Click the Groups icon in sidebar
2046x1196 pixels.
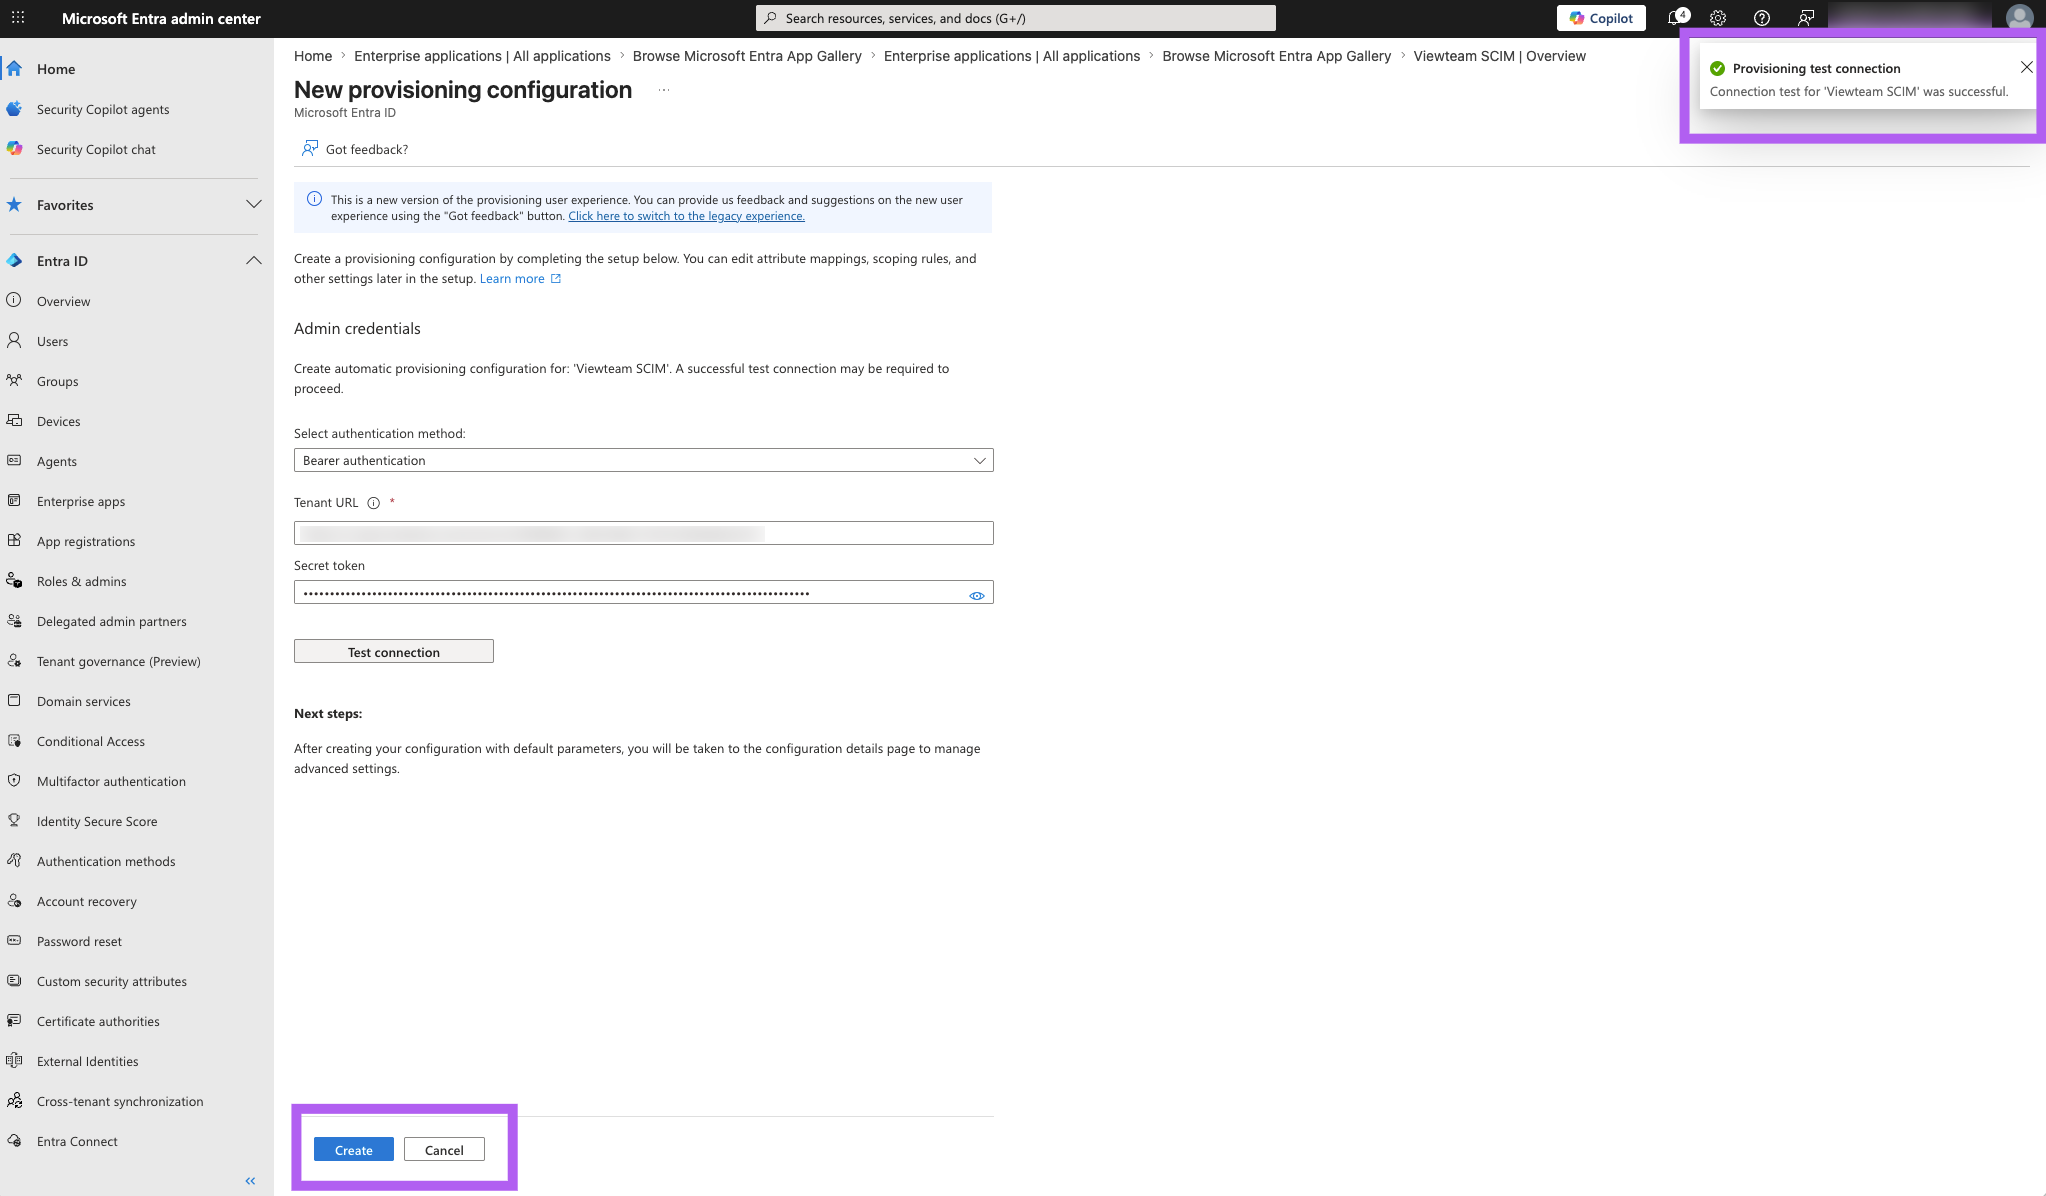pyautogui.click(x=14, y=381)
